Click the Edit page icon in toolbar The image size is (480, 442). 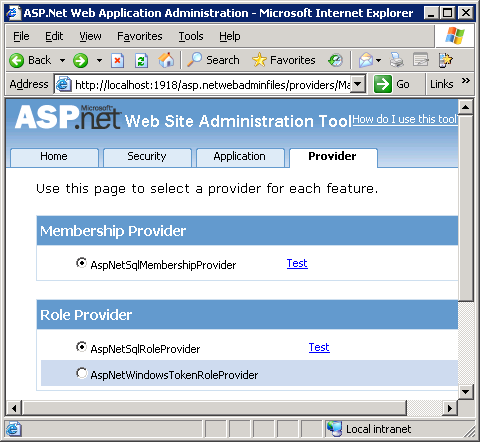pyautogui.click(x=421, y=60)
